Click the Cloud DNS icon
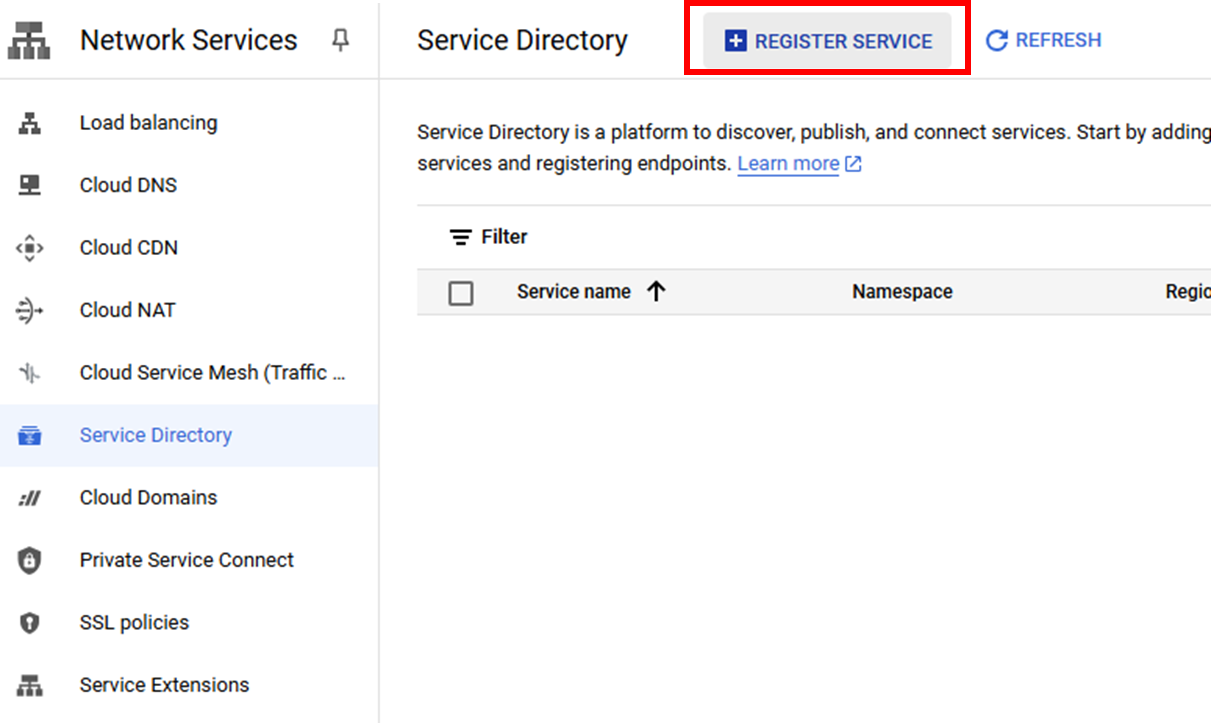This screenshot has height=723, width=1211. point(30,185)
